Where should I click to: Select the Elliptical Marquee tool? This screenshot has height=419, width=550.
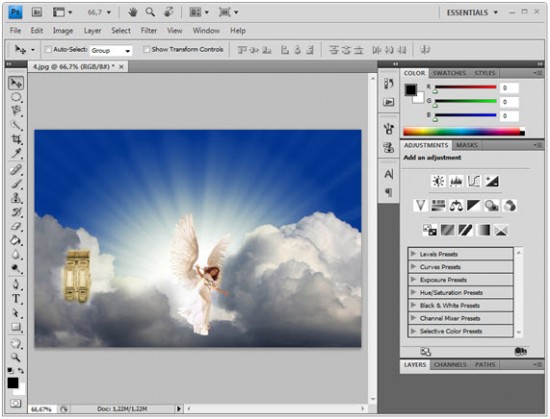(16, 97)
